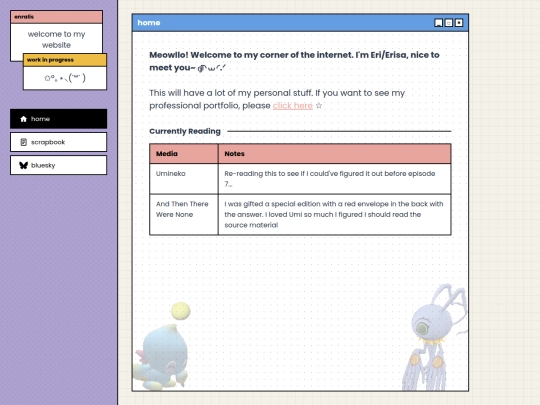The width and height of the screenshot is (540, 405).
Task: Click the 'Meowllo! Welcome' greeting heading
Action: tap(294, 61)
